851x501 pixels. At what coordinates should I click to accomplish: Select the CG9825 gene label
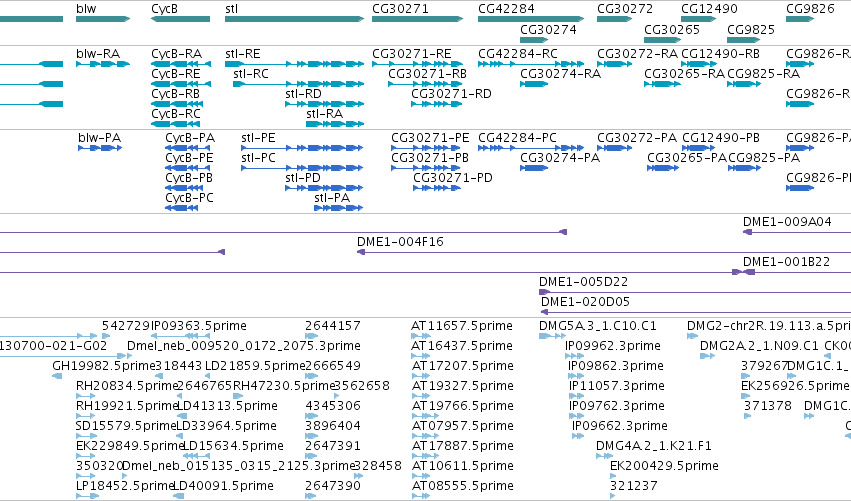(x=751, y=29)
